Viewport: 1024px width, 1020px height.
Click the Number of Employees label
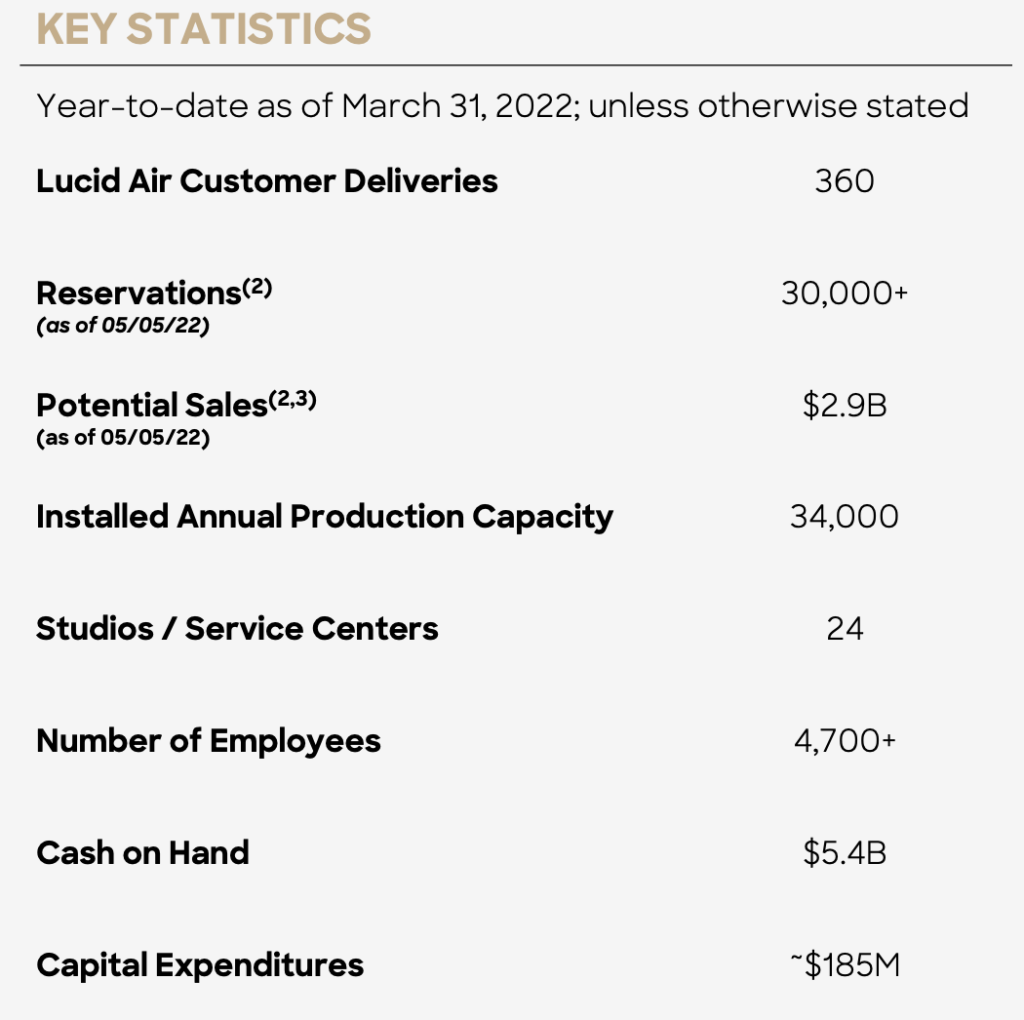point(208,741)
